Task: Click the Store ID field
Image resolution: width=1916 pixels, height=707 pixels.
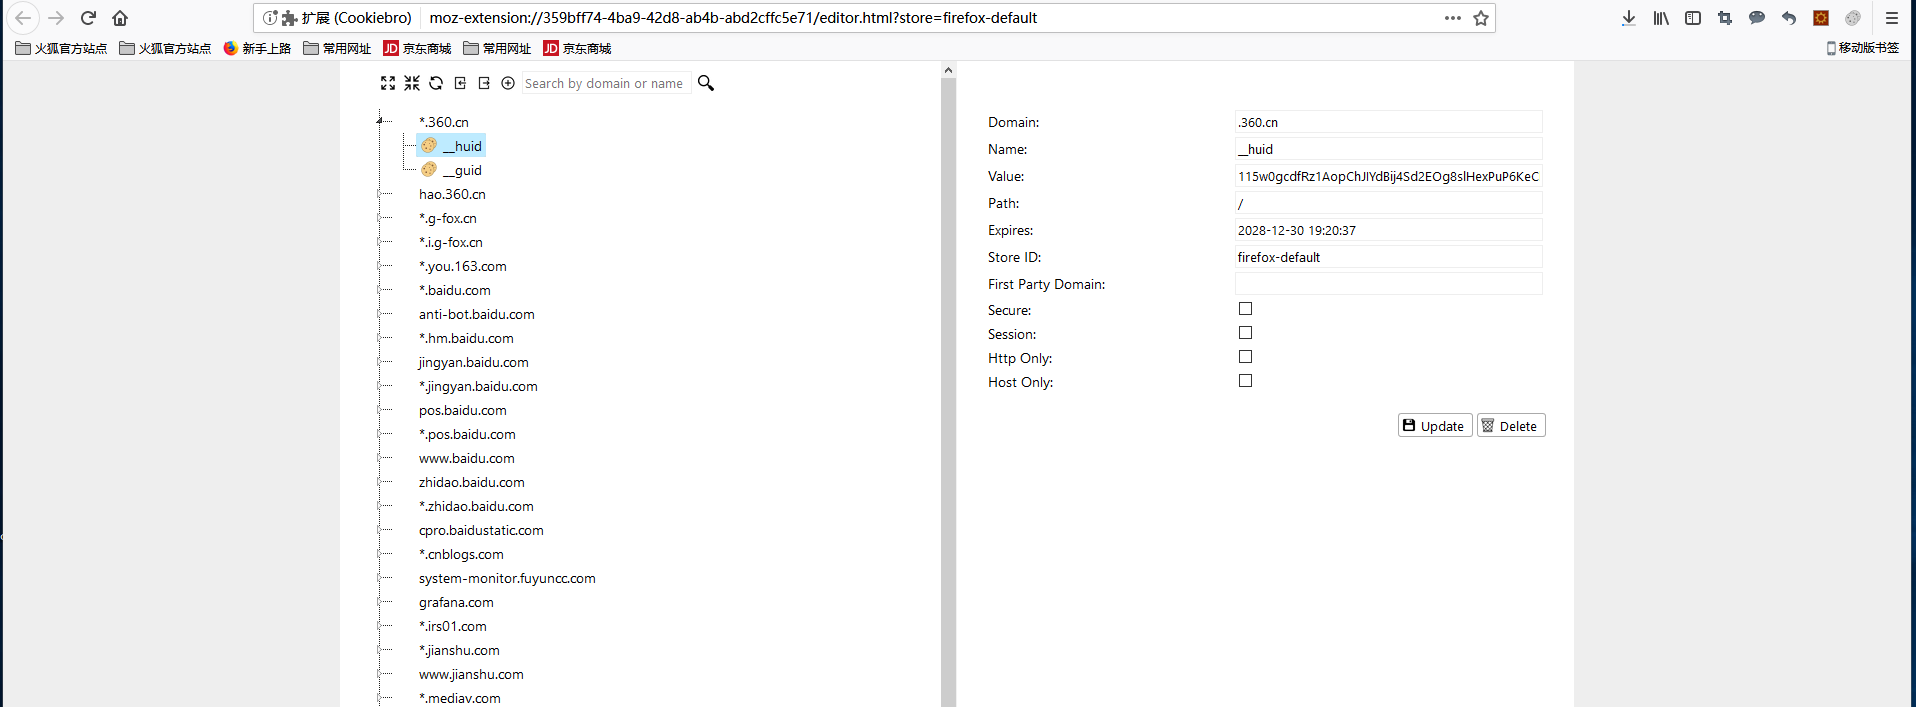Action: tap(1388, 257)
